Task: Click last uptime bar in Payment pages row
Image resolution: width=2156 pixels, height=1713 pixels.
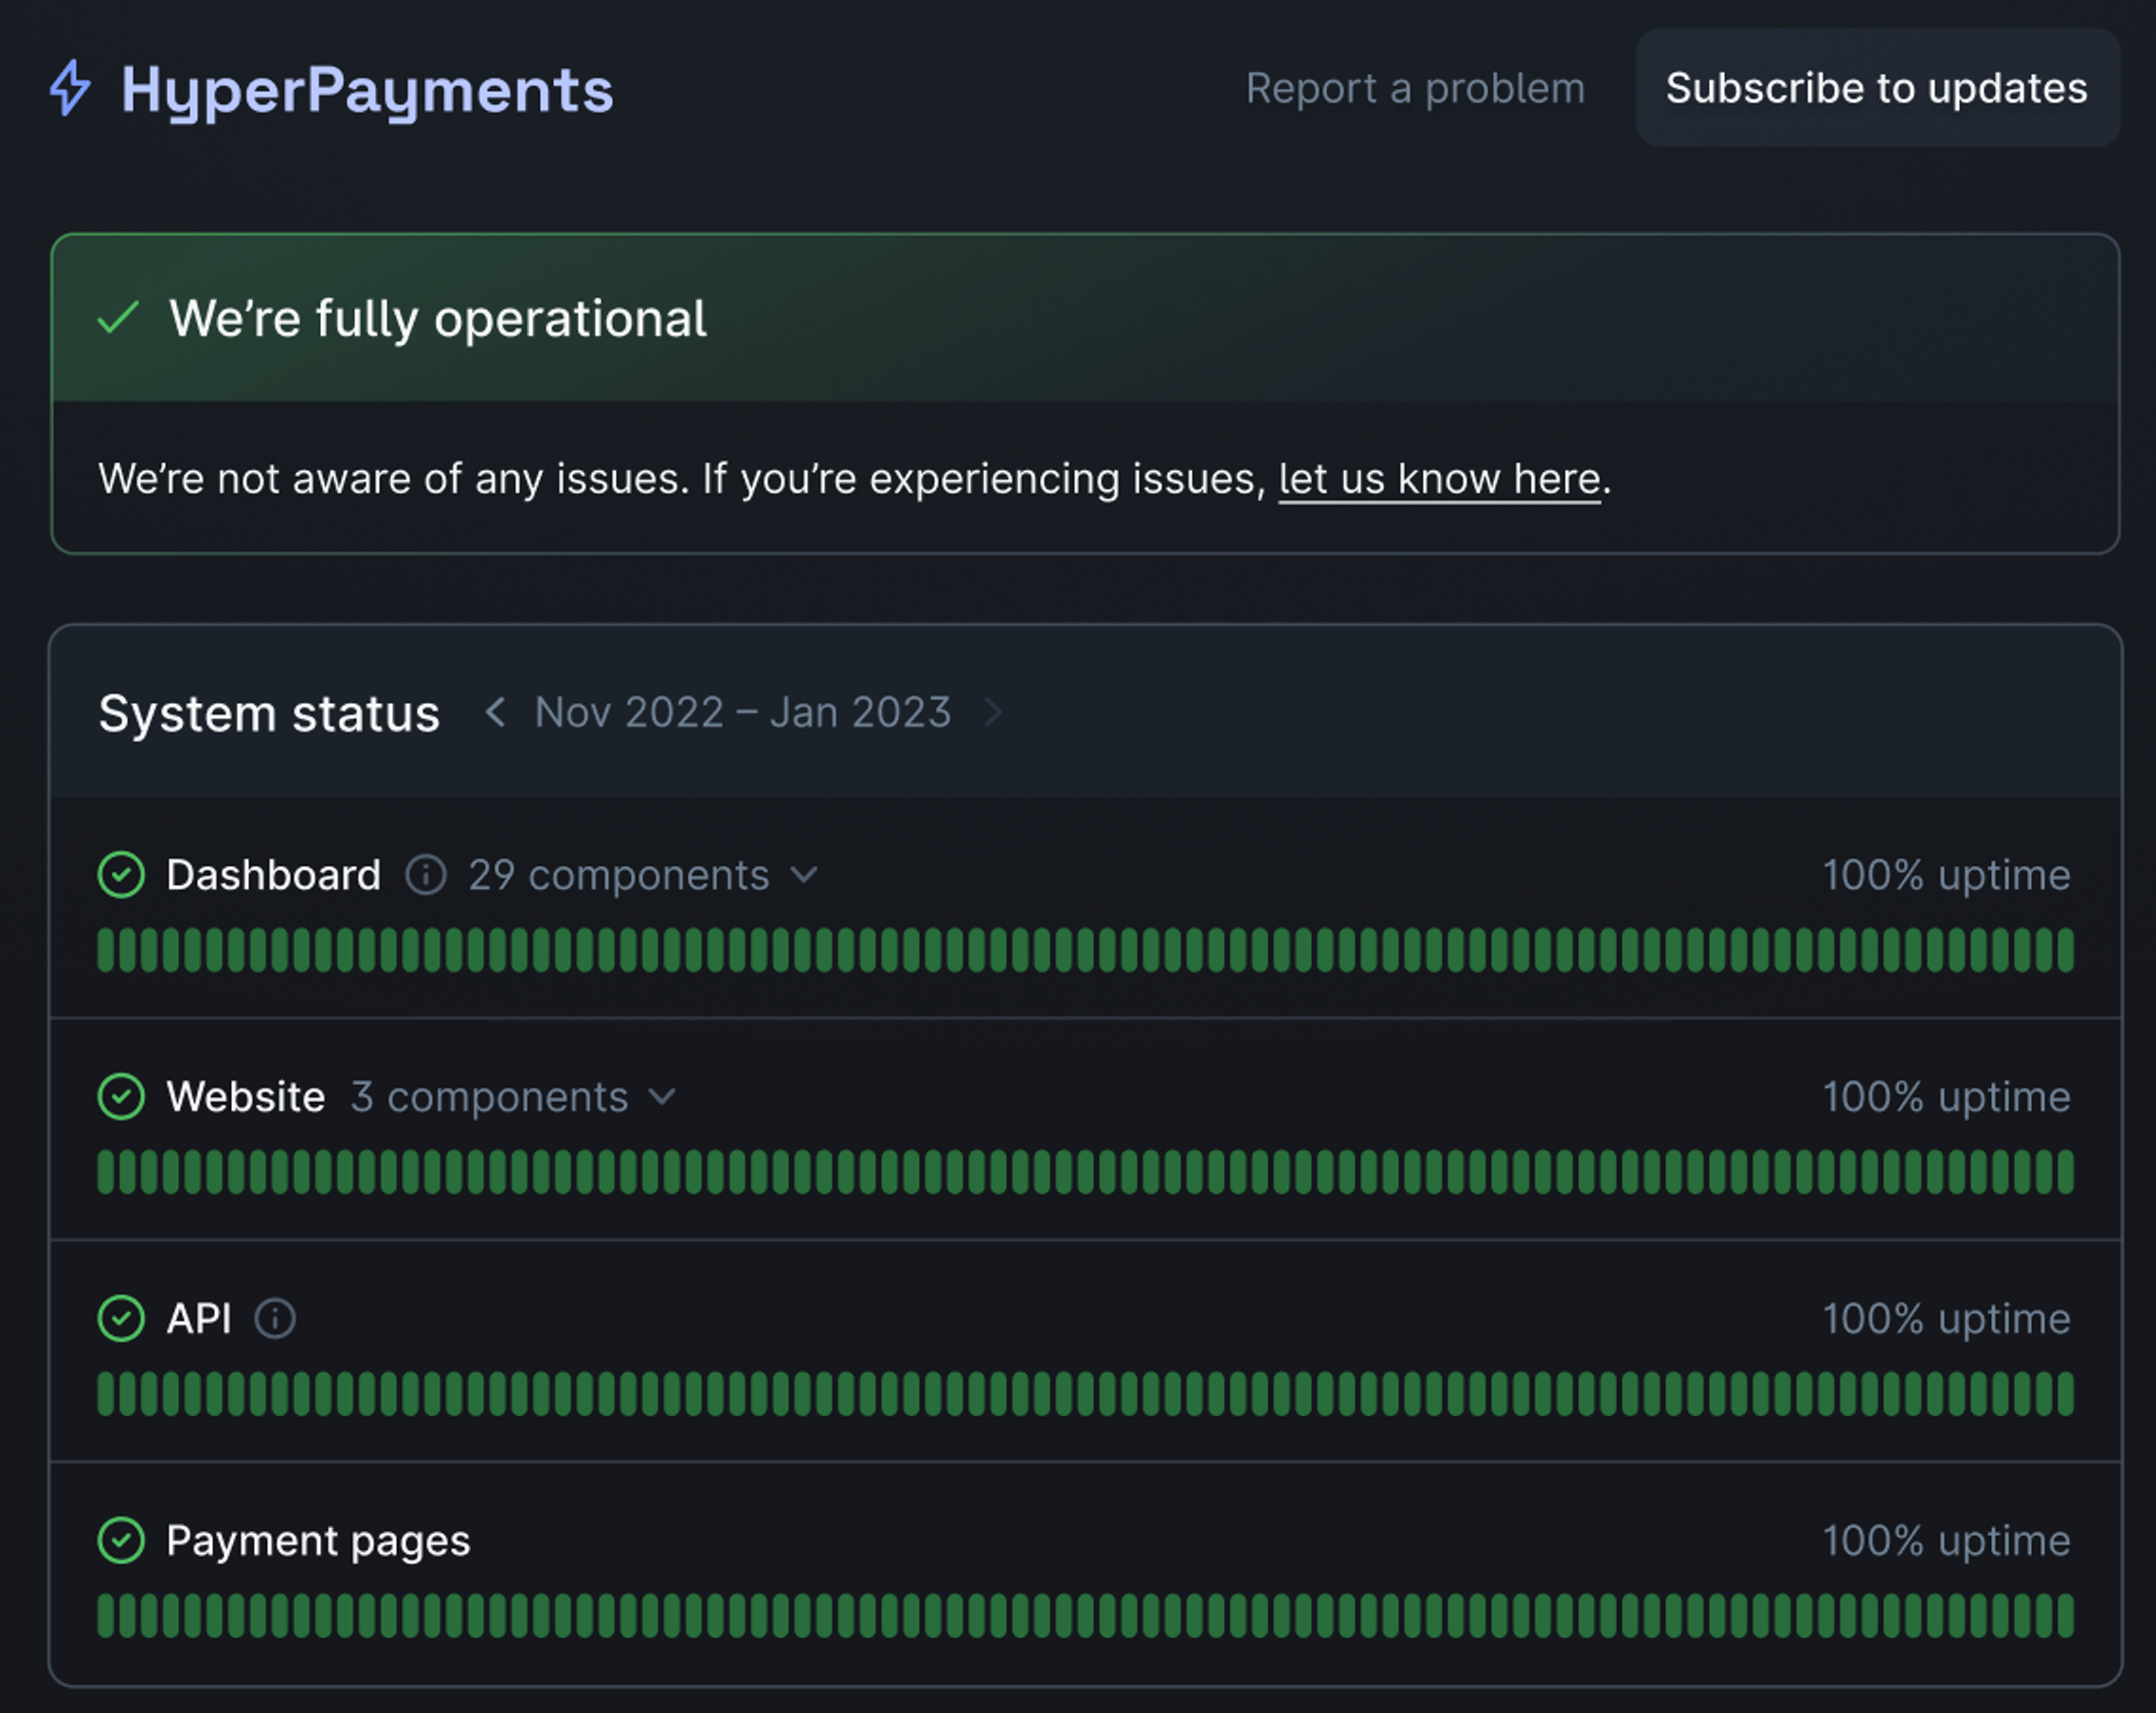Action: (2065, 1616)
